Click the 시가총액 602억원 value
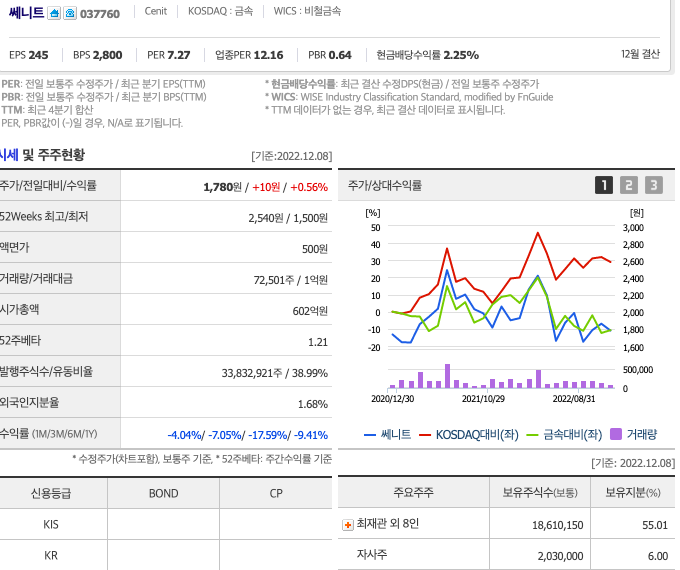This screenshot has width=680, height=570. [310, 311]
